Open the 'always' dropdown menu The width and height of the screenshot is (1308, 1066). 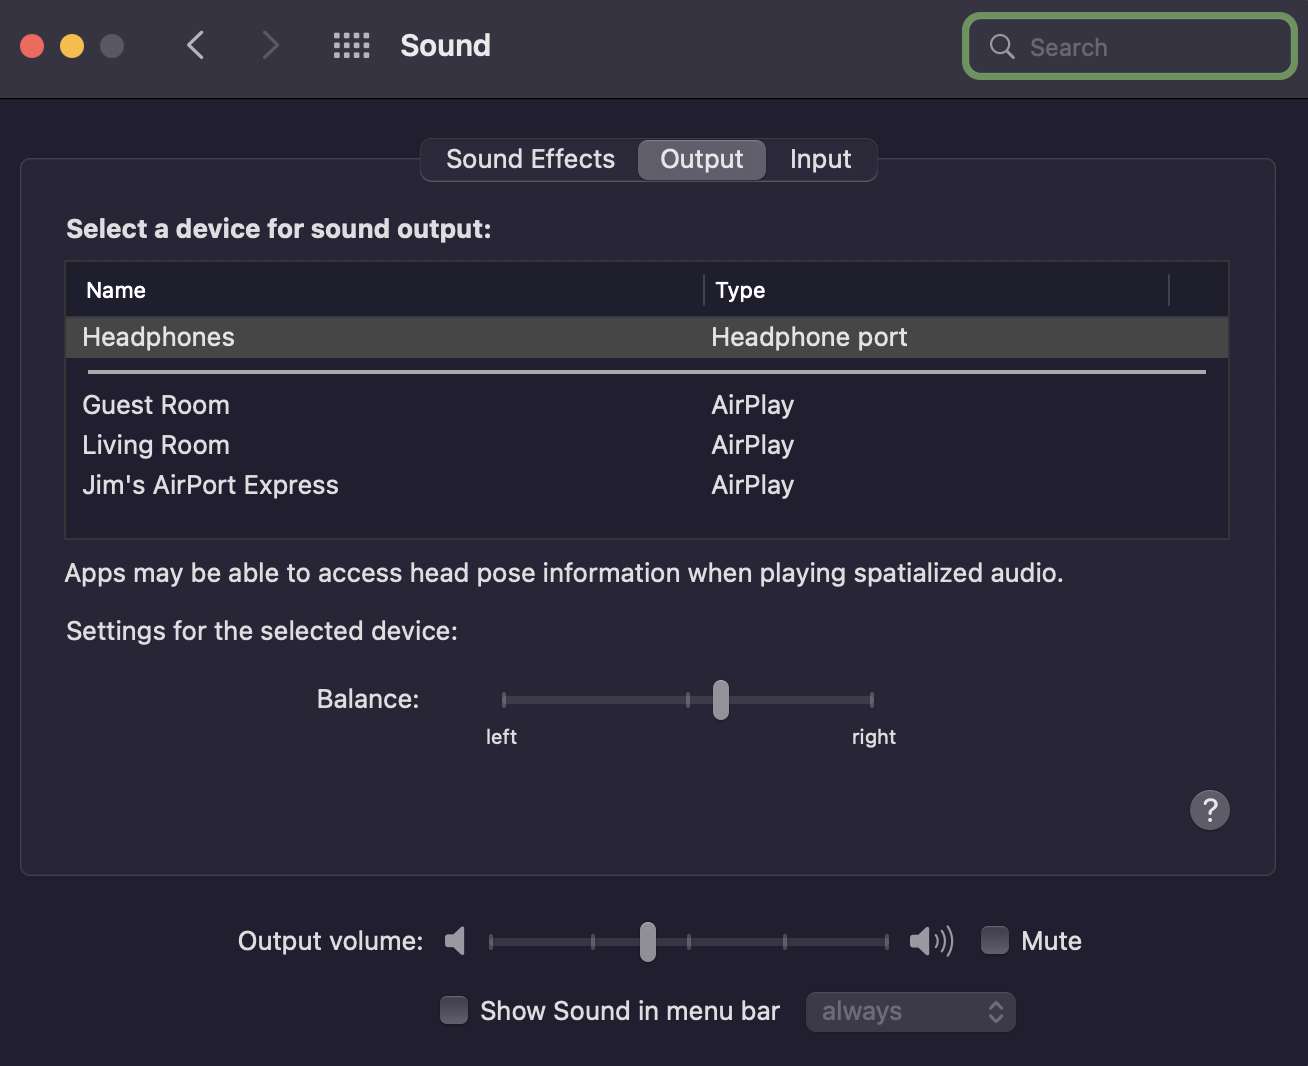[x=910, y=1011]
